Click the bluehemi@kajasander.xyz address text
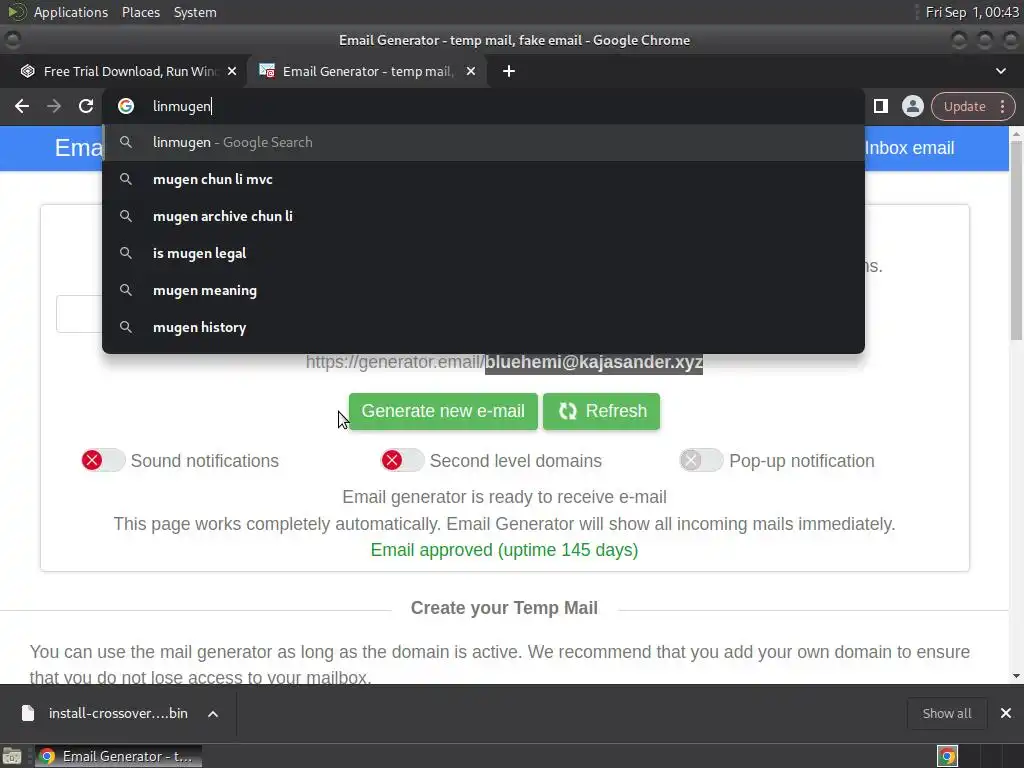 [x=594, y=362]
